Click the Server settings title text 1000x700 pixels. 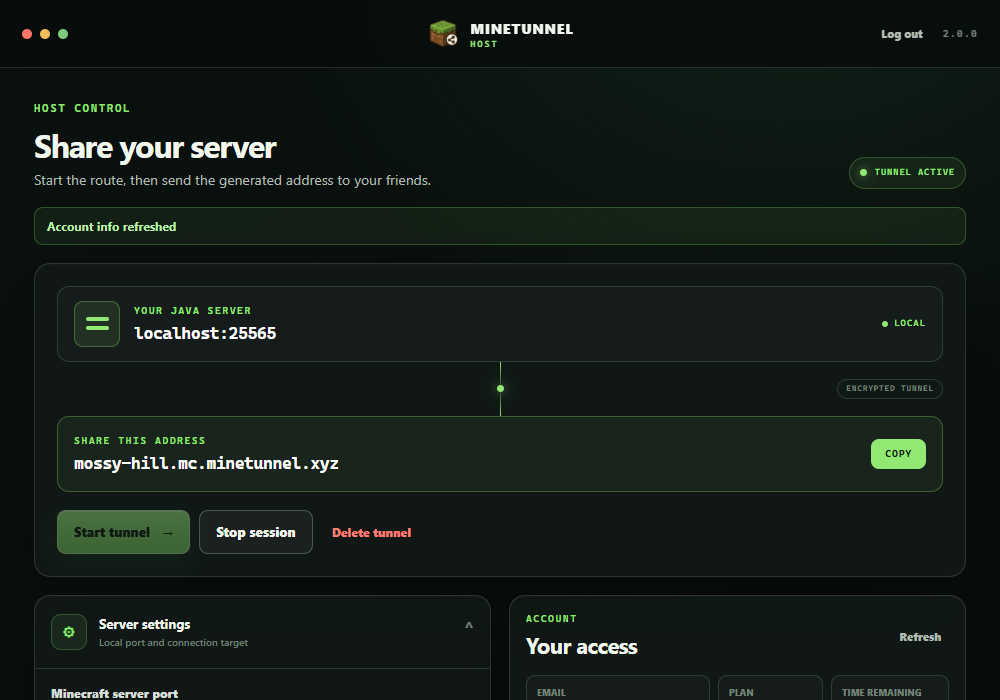point(144,625)
